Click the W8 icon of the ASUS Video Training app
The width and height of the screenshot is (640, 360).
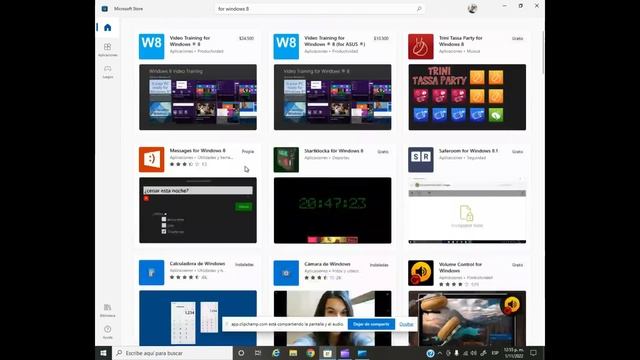(x=286, y=46)
